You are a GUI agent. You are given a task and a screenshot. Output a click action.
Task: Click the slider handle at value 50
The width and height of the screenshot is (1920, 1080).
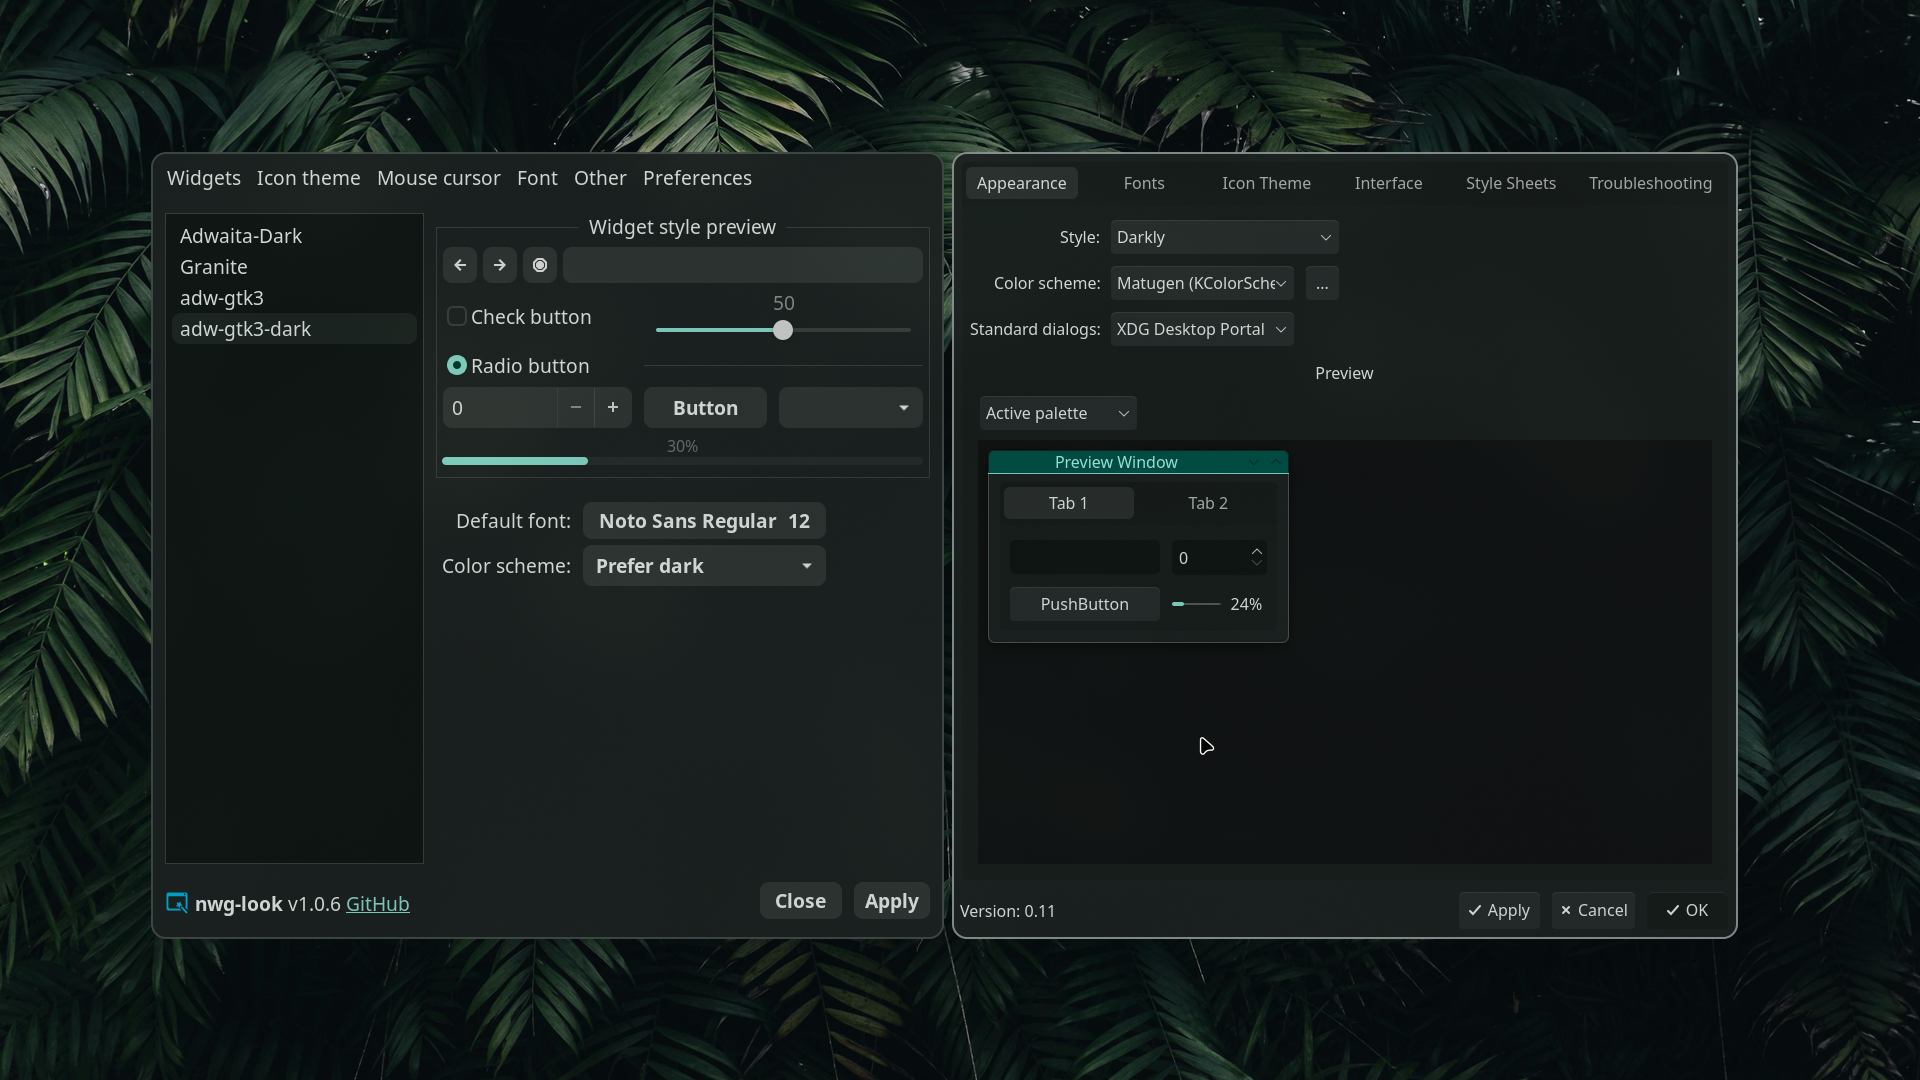pos(783,330)
